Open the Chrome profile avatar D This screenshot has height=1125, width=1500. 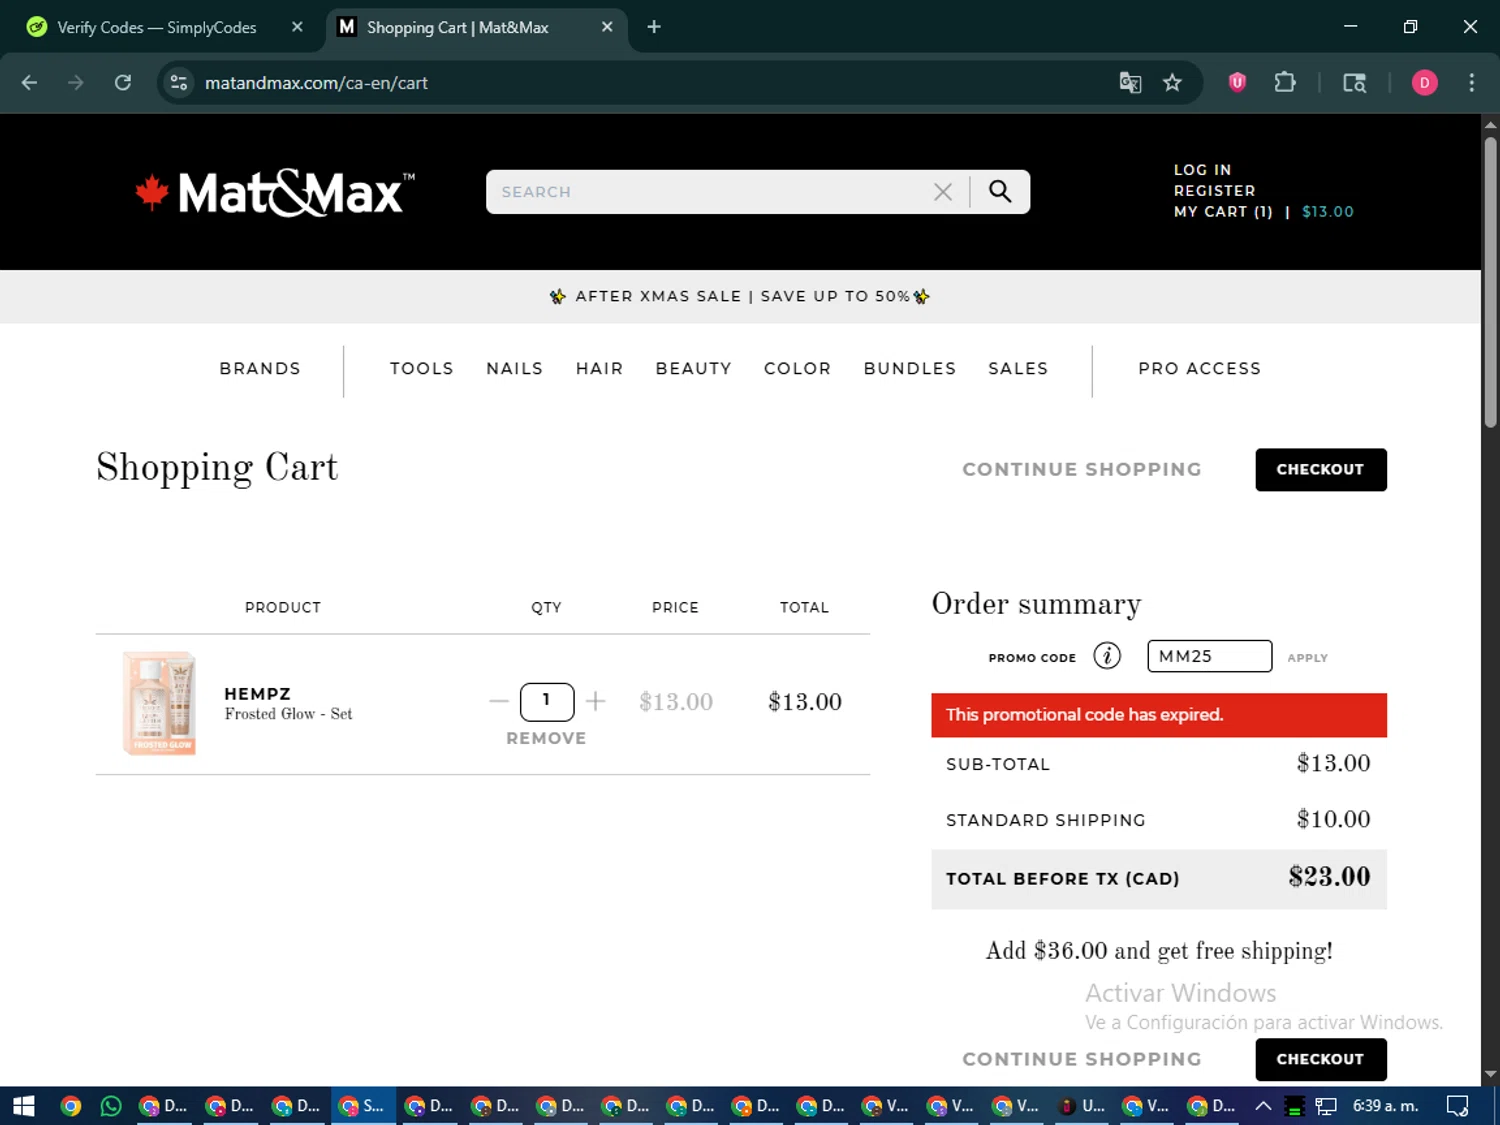click(1424, 83)
